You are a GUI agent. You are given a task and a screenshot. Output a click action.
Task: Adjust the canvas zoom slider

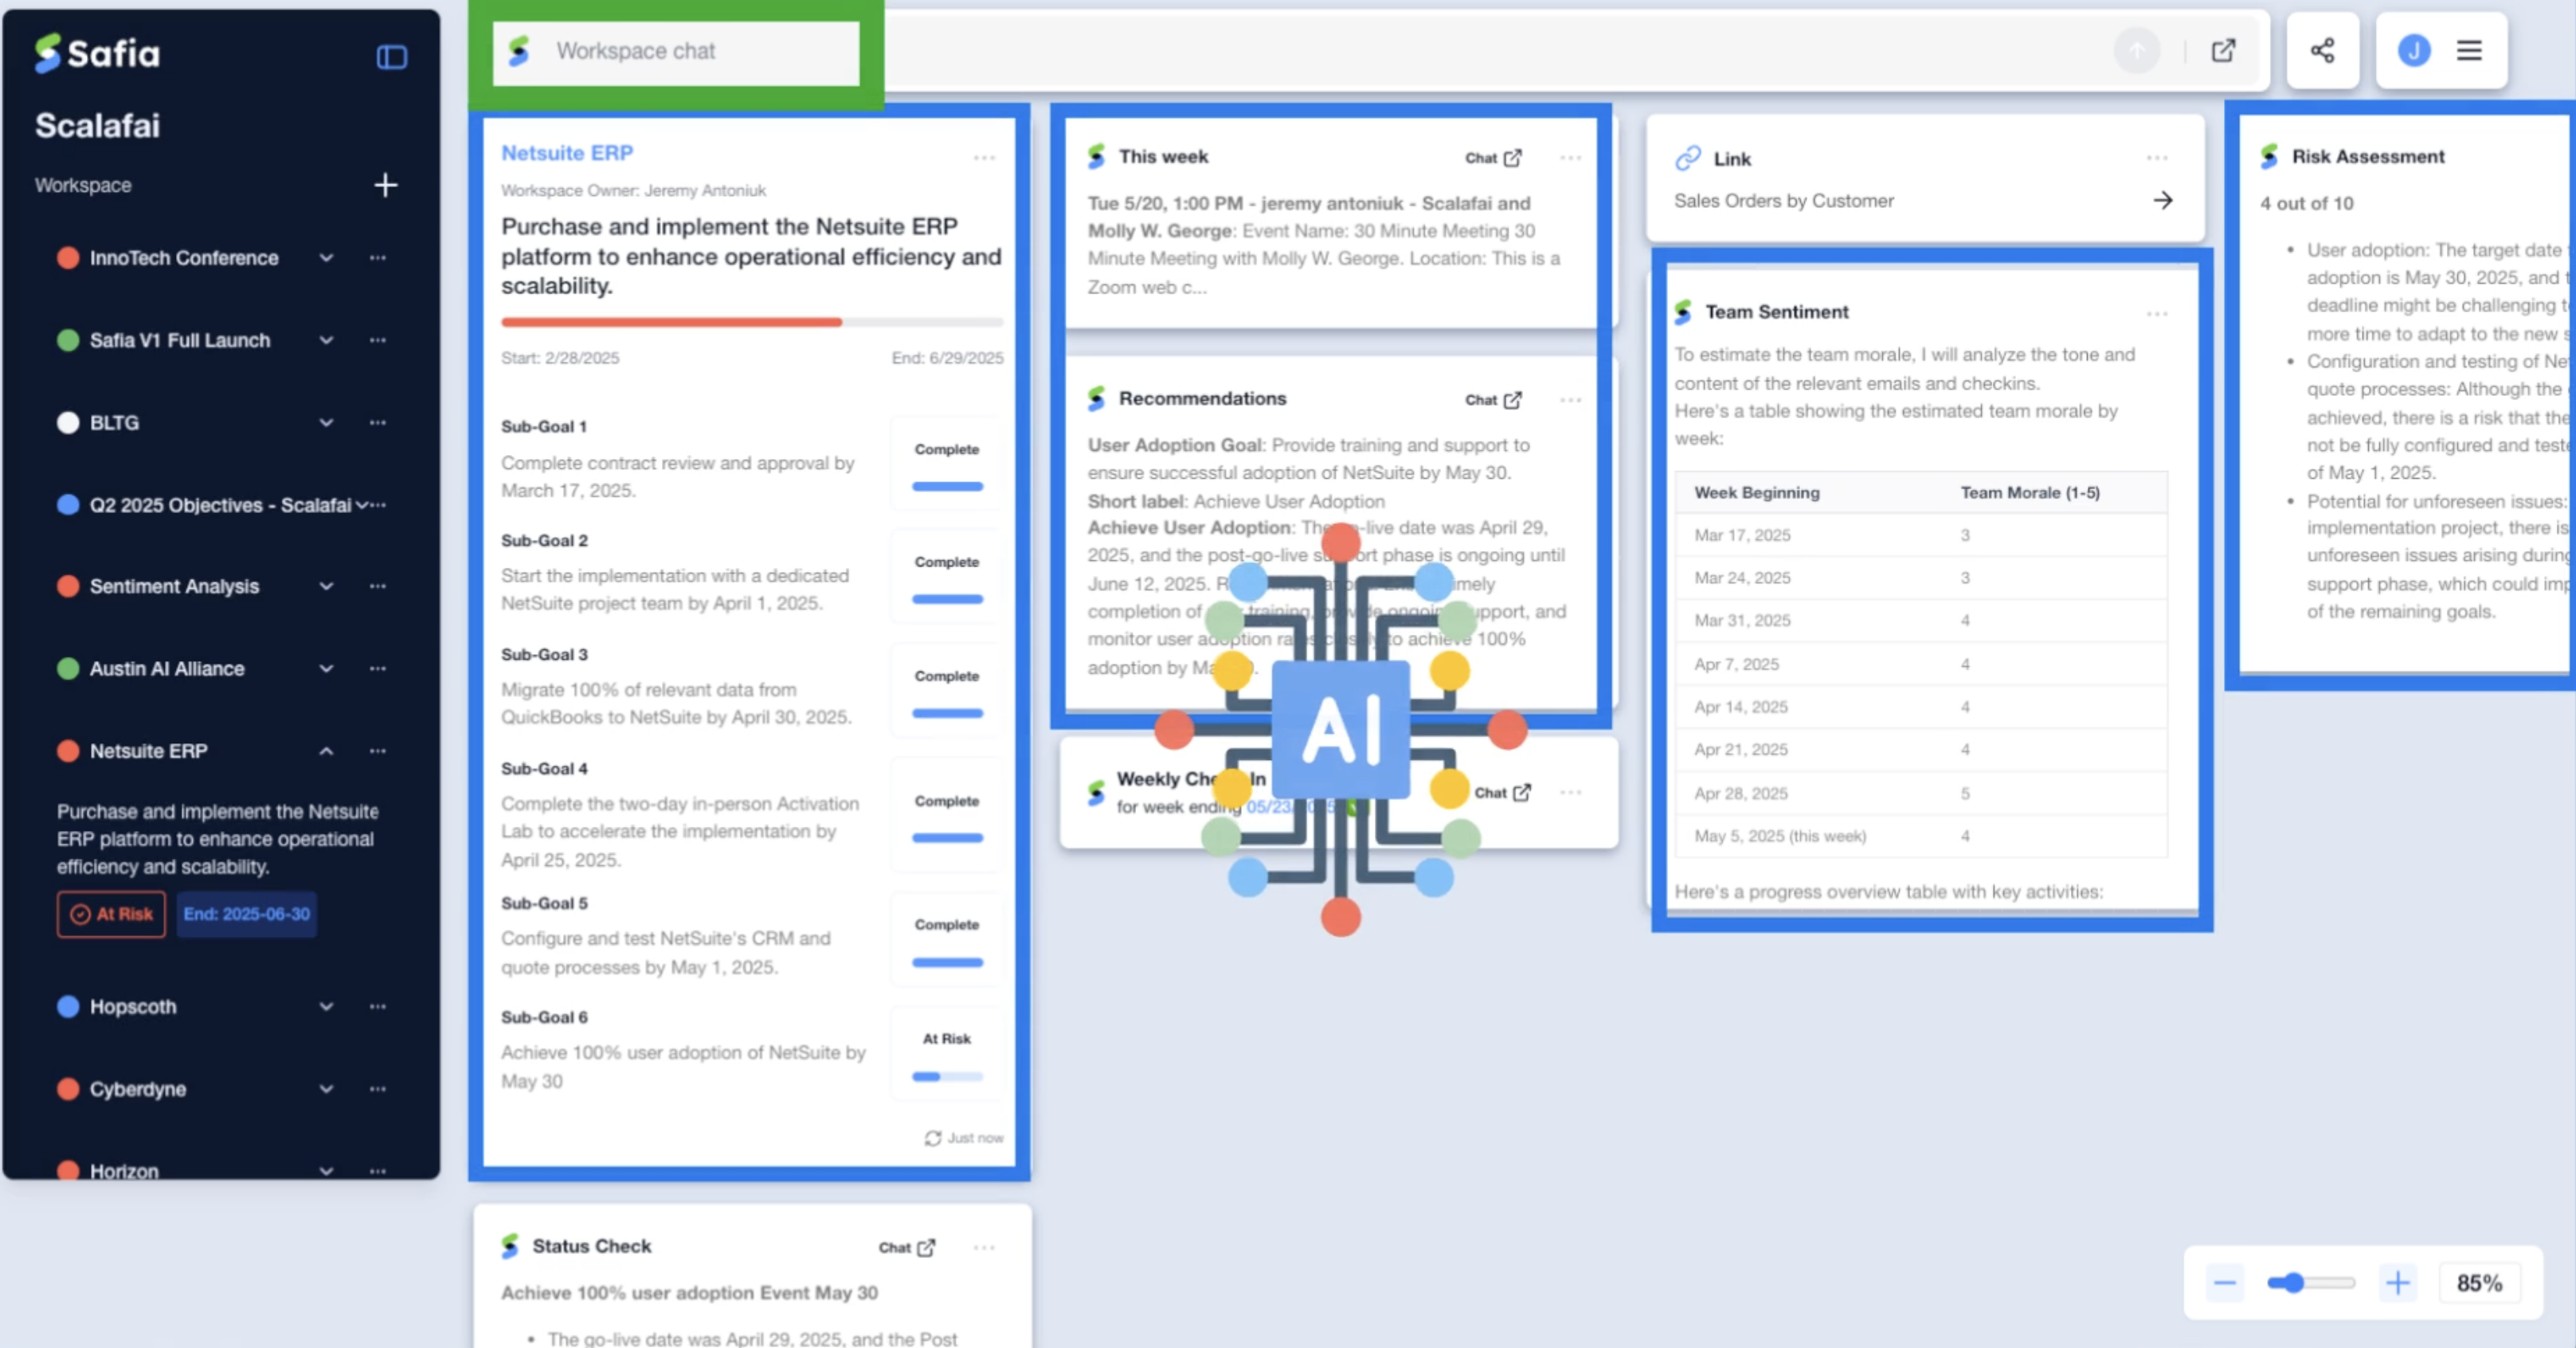(x=2310, y=1283)
